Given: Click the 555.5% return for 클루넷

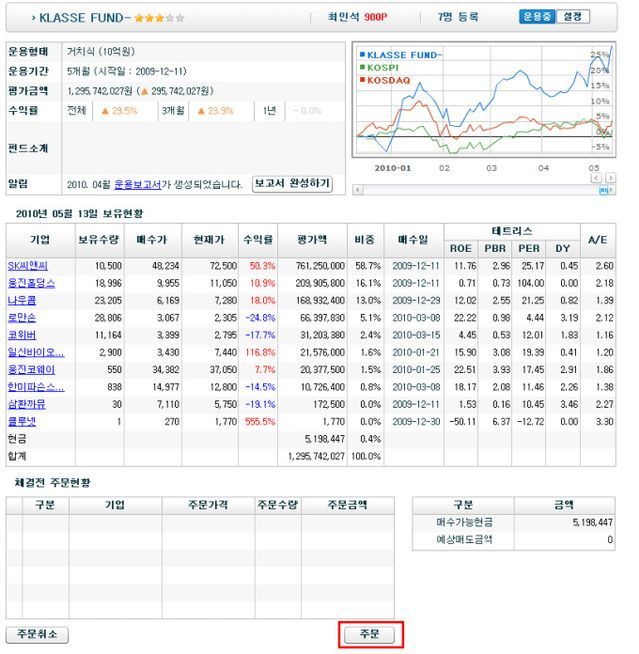Looking at the screenshot, I should tap(260, 422).
